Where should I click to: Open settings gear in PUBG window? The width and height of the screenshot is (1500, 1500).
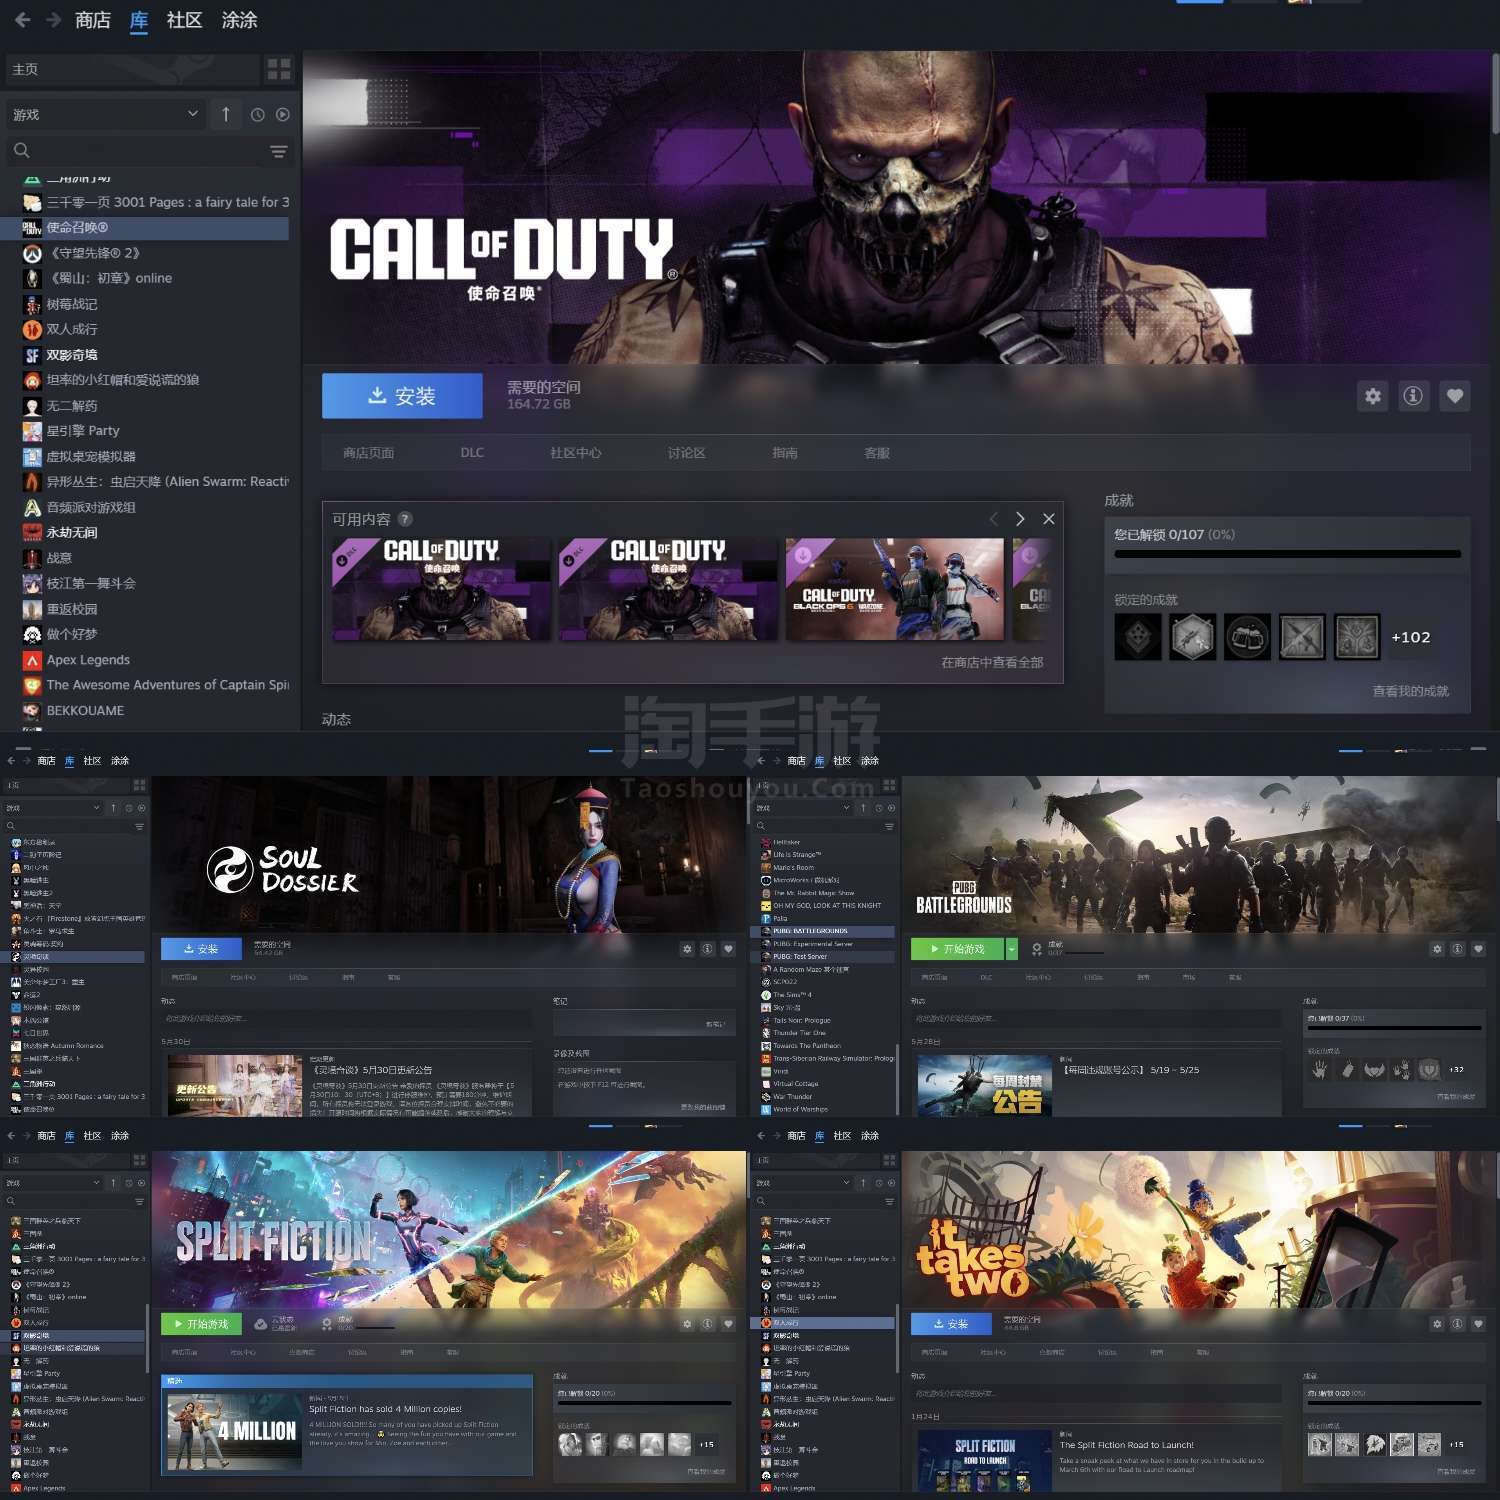click(x=1437, y=949)
